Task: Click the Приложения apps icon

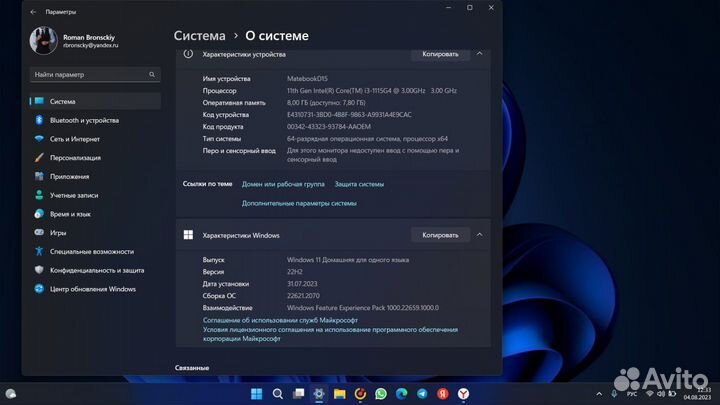Action: [39, 176]
